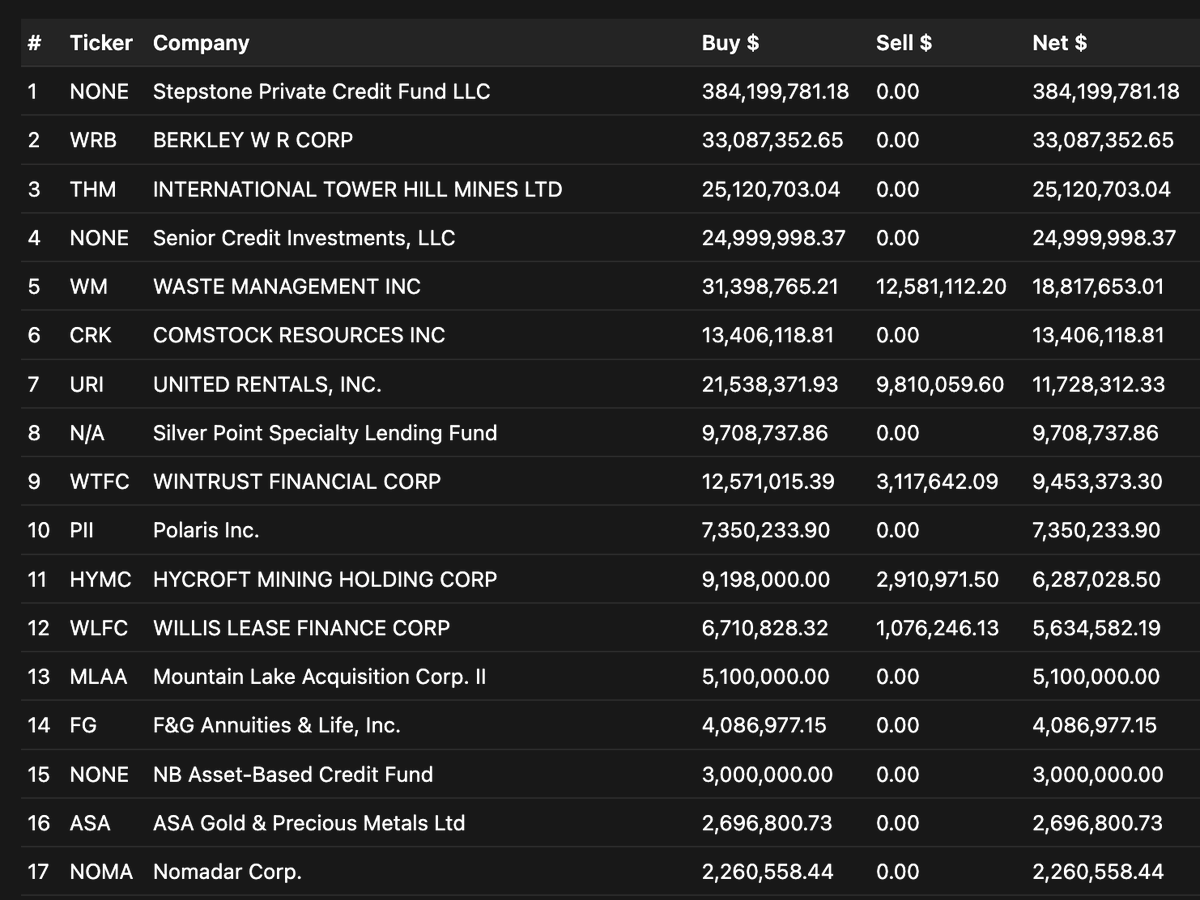
Task: Click the WM ticker
Action: pos(89,287)
